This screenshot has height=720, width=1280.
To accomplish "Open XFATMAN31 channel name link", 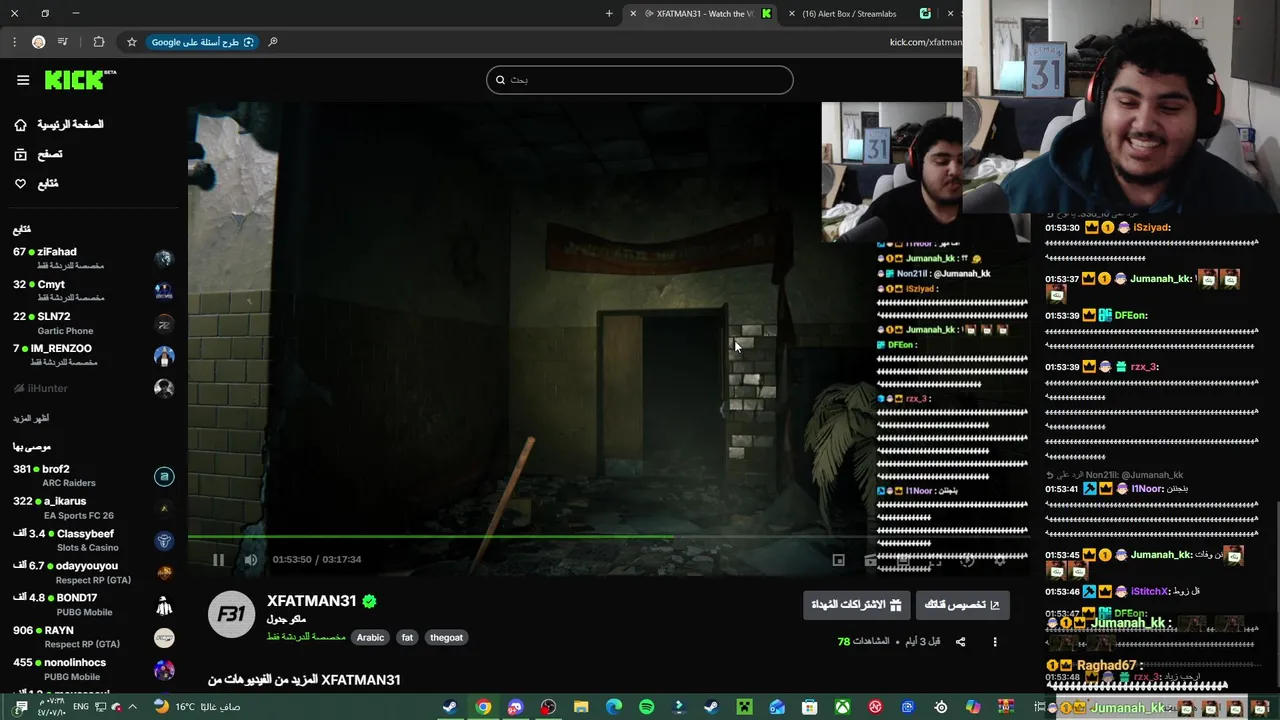I will click(x=312, y=601).
